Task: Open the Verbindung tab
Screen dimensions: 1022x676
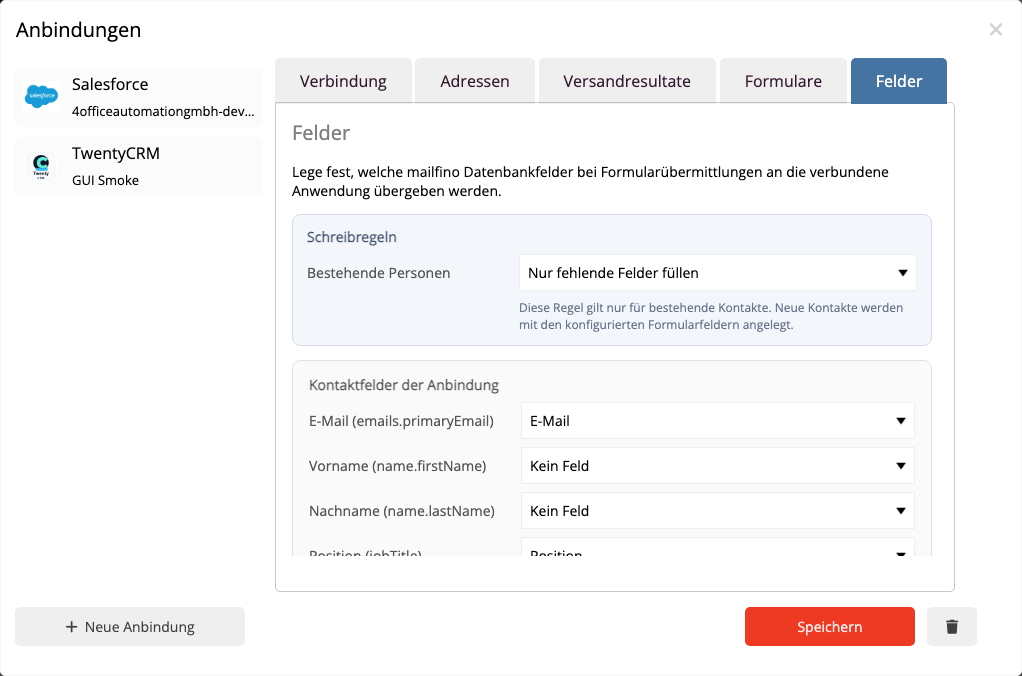Action: pyautogui.click(x=343, y=81)
